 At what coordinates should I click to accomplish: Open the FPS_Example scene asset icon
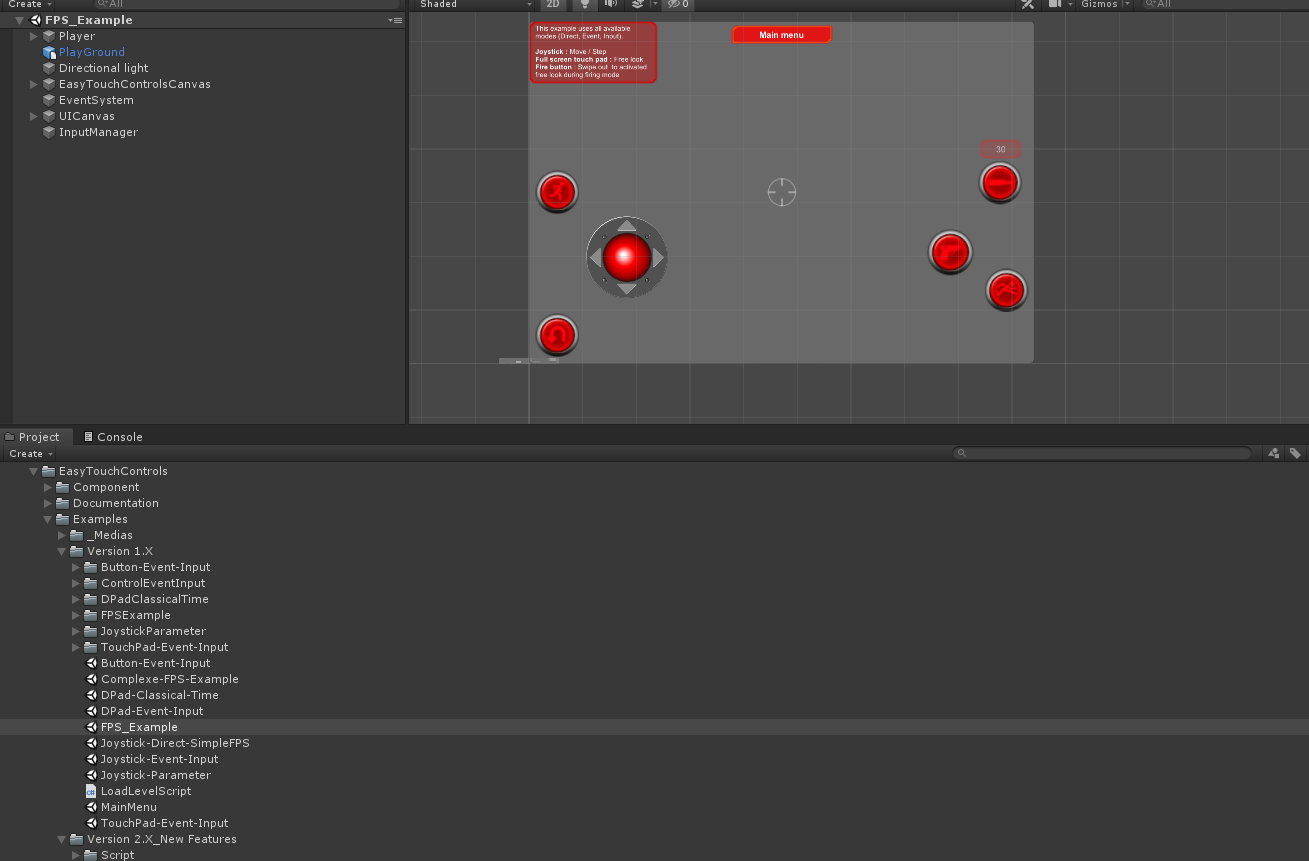[x=89, y=727]
